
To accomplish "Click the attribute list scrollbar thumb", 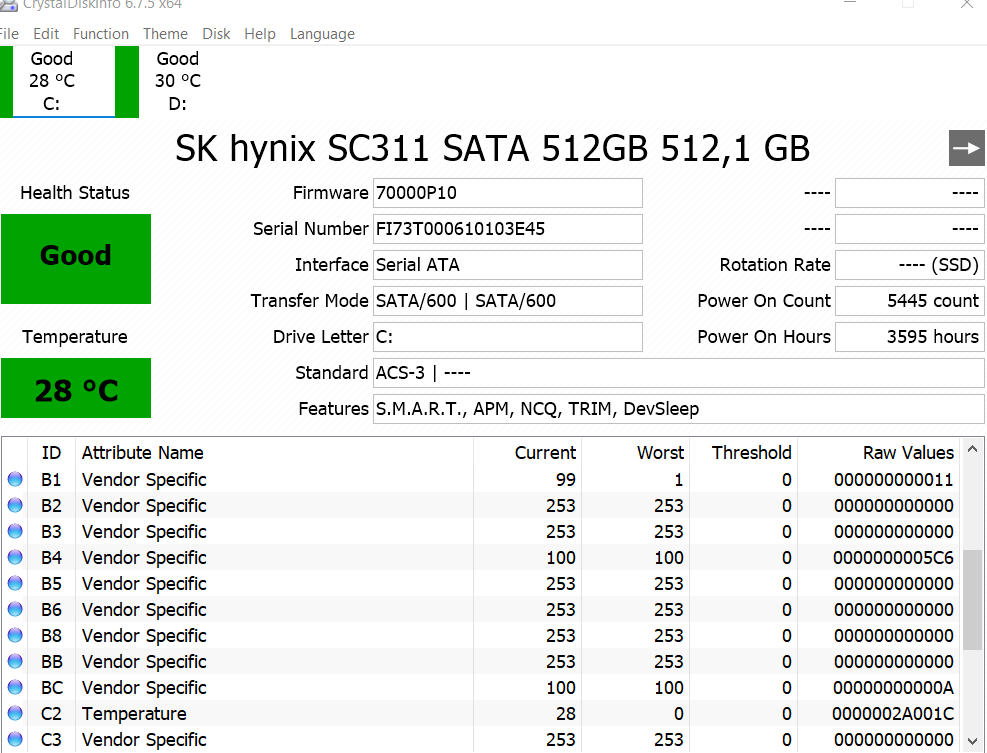I will click(972, 599).
